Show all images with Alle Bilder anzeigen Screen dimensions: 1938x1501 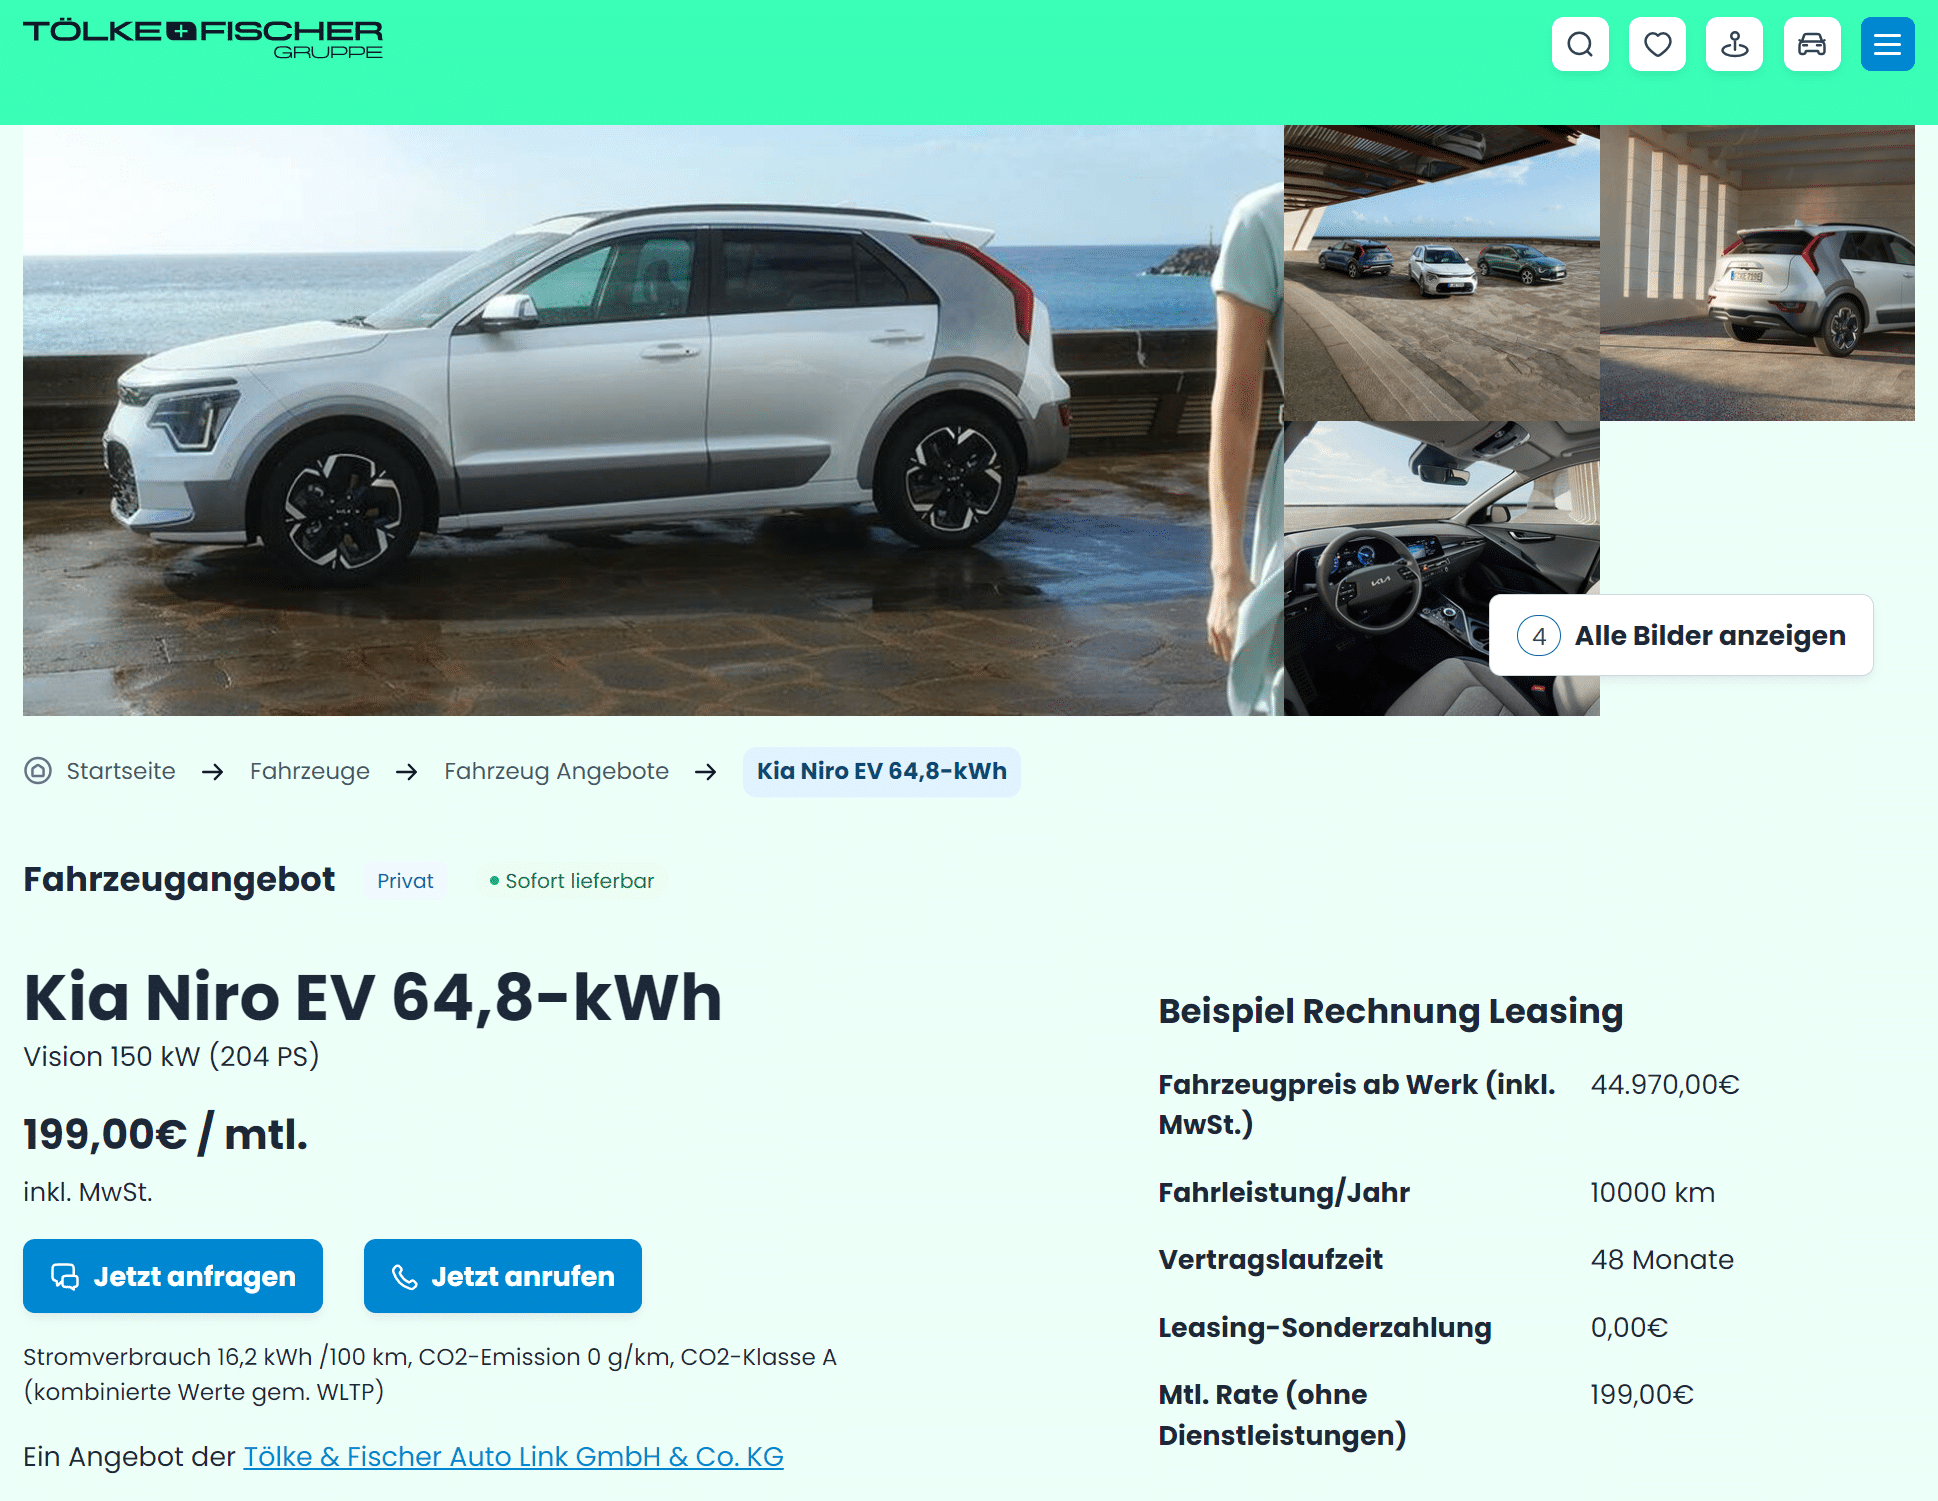(1681, 636)
